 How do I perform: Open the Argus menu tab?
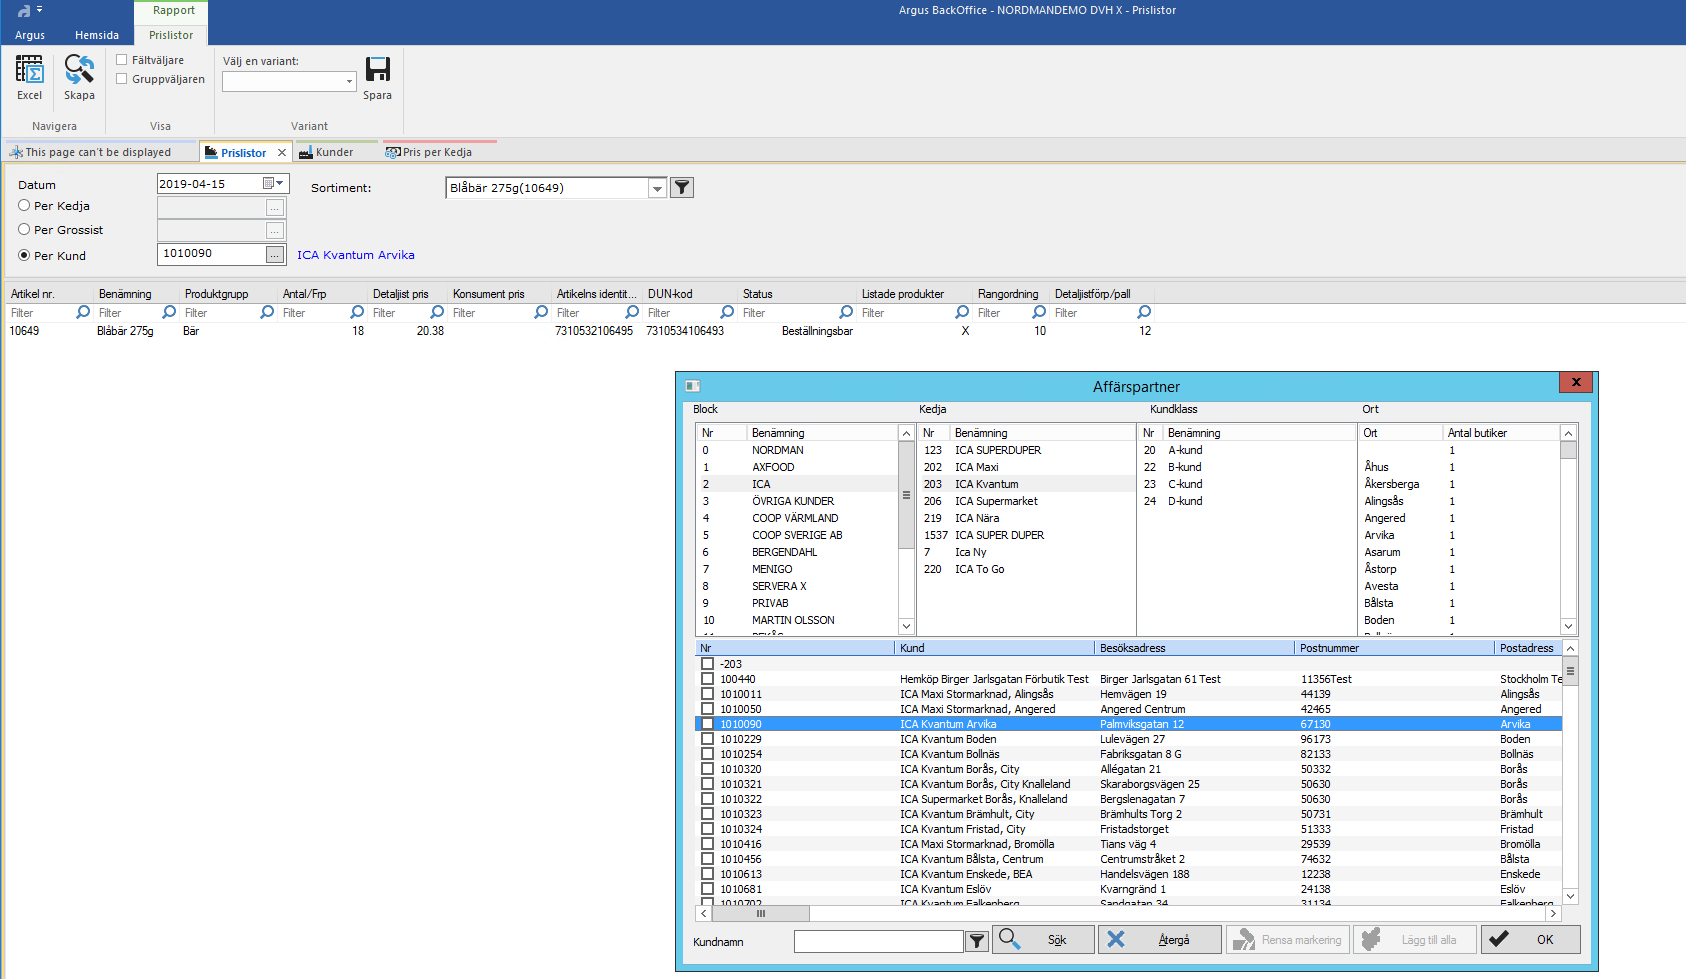pos(30,35)
